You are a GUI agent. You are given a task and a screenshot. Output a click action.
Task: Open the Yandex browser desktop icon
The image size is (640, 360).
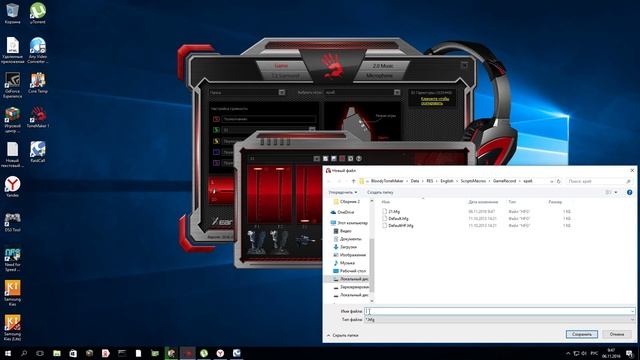[x=13, y=187]
